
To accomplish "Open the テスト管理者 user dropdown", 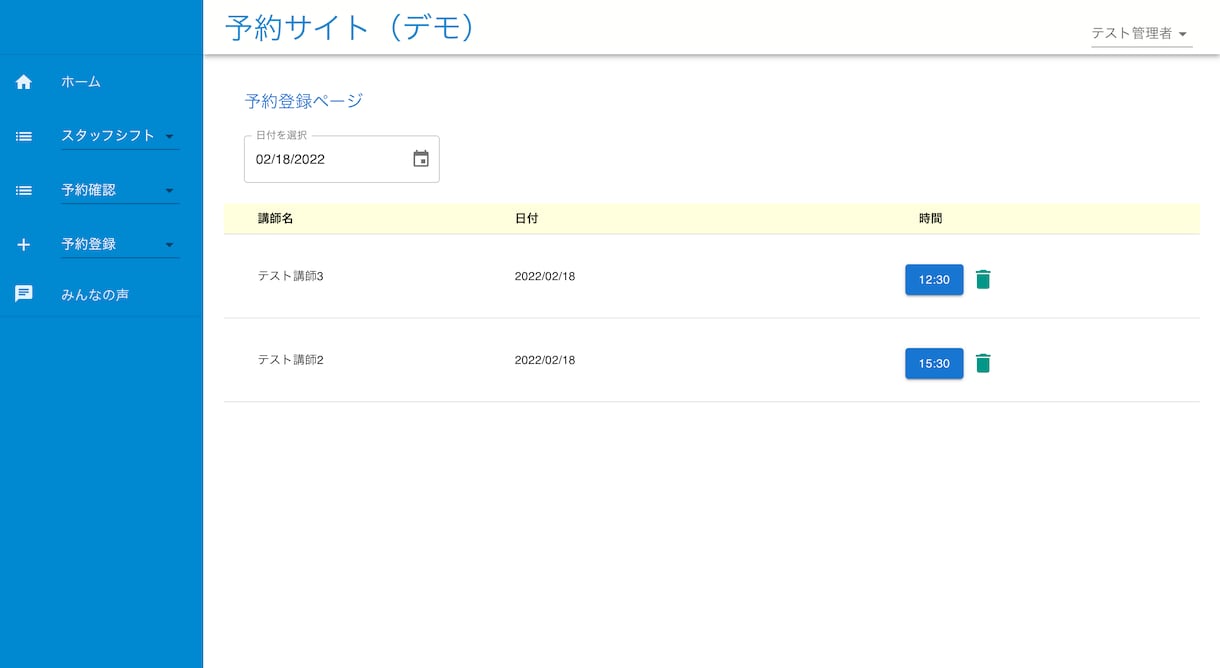I will (x=1141, y=33).
